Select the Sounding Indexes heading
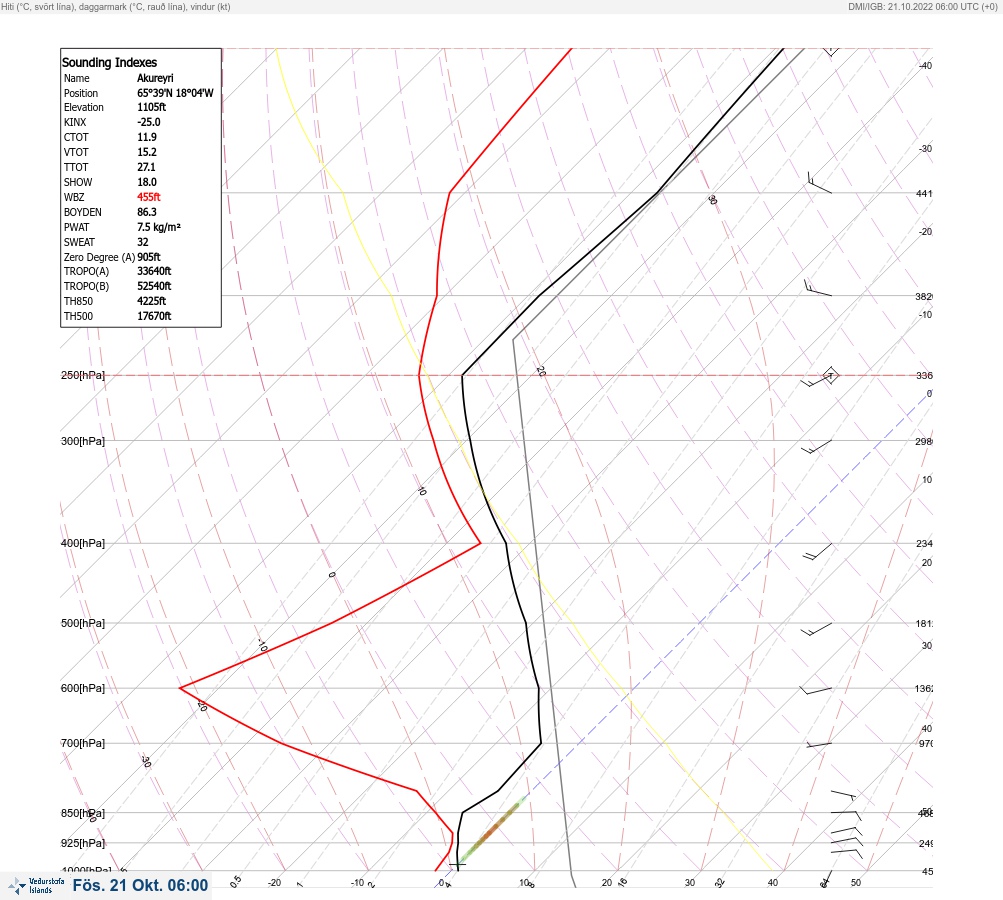The image size is (1003, 900). [109, 63]
